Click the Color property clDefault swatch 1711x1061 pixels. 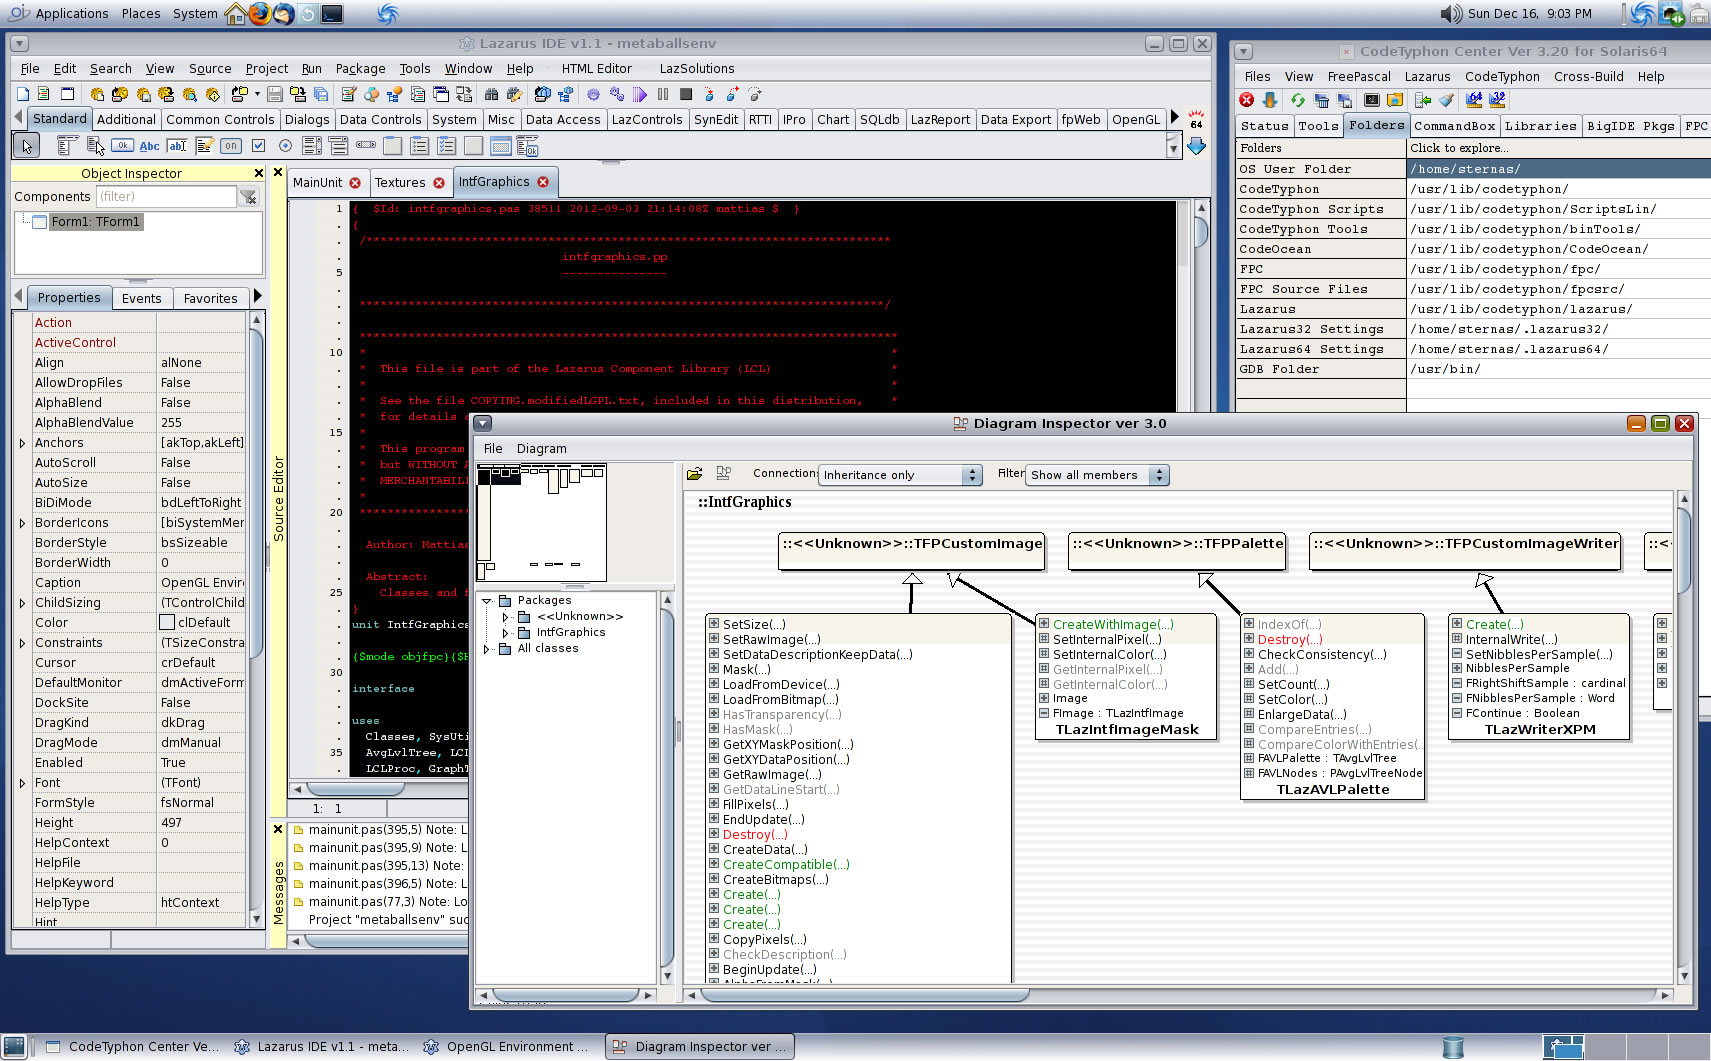click(167, 622)
